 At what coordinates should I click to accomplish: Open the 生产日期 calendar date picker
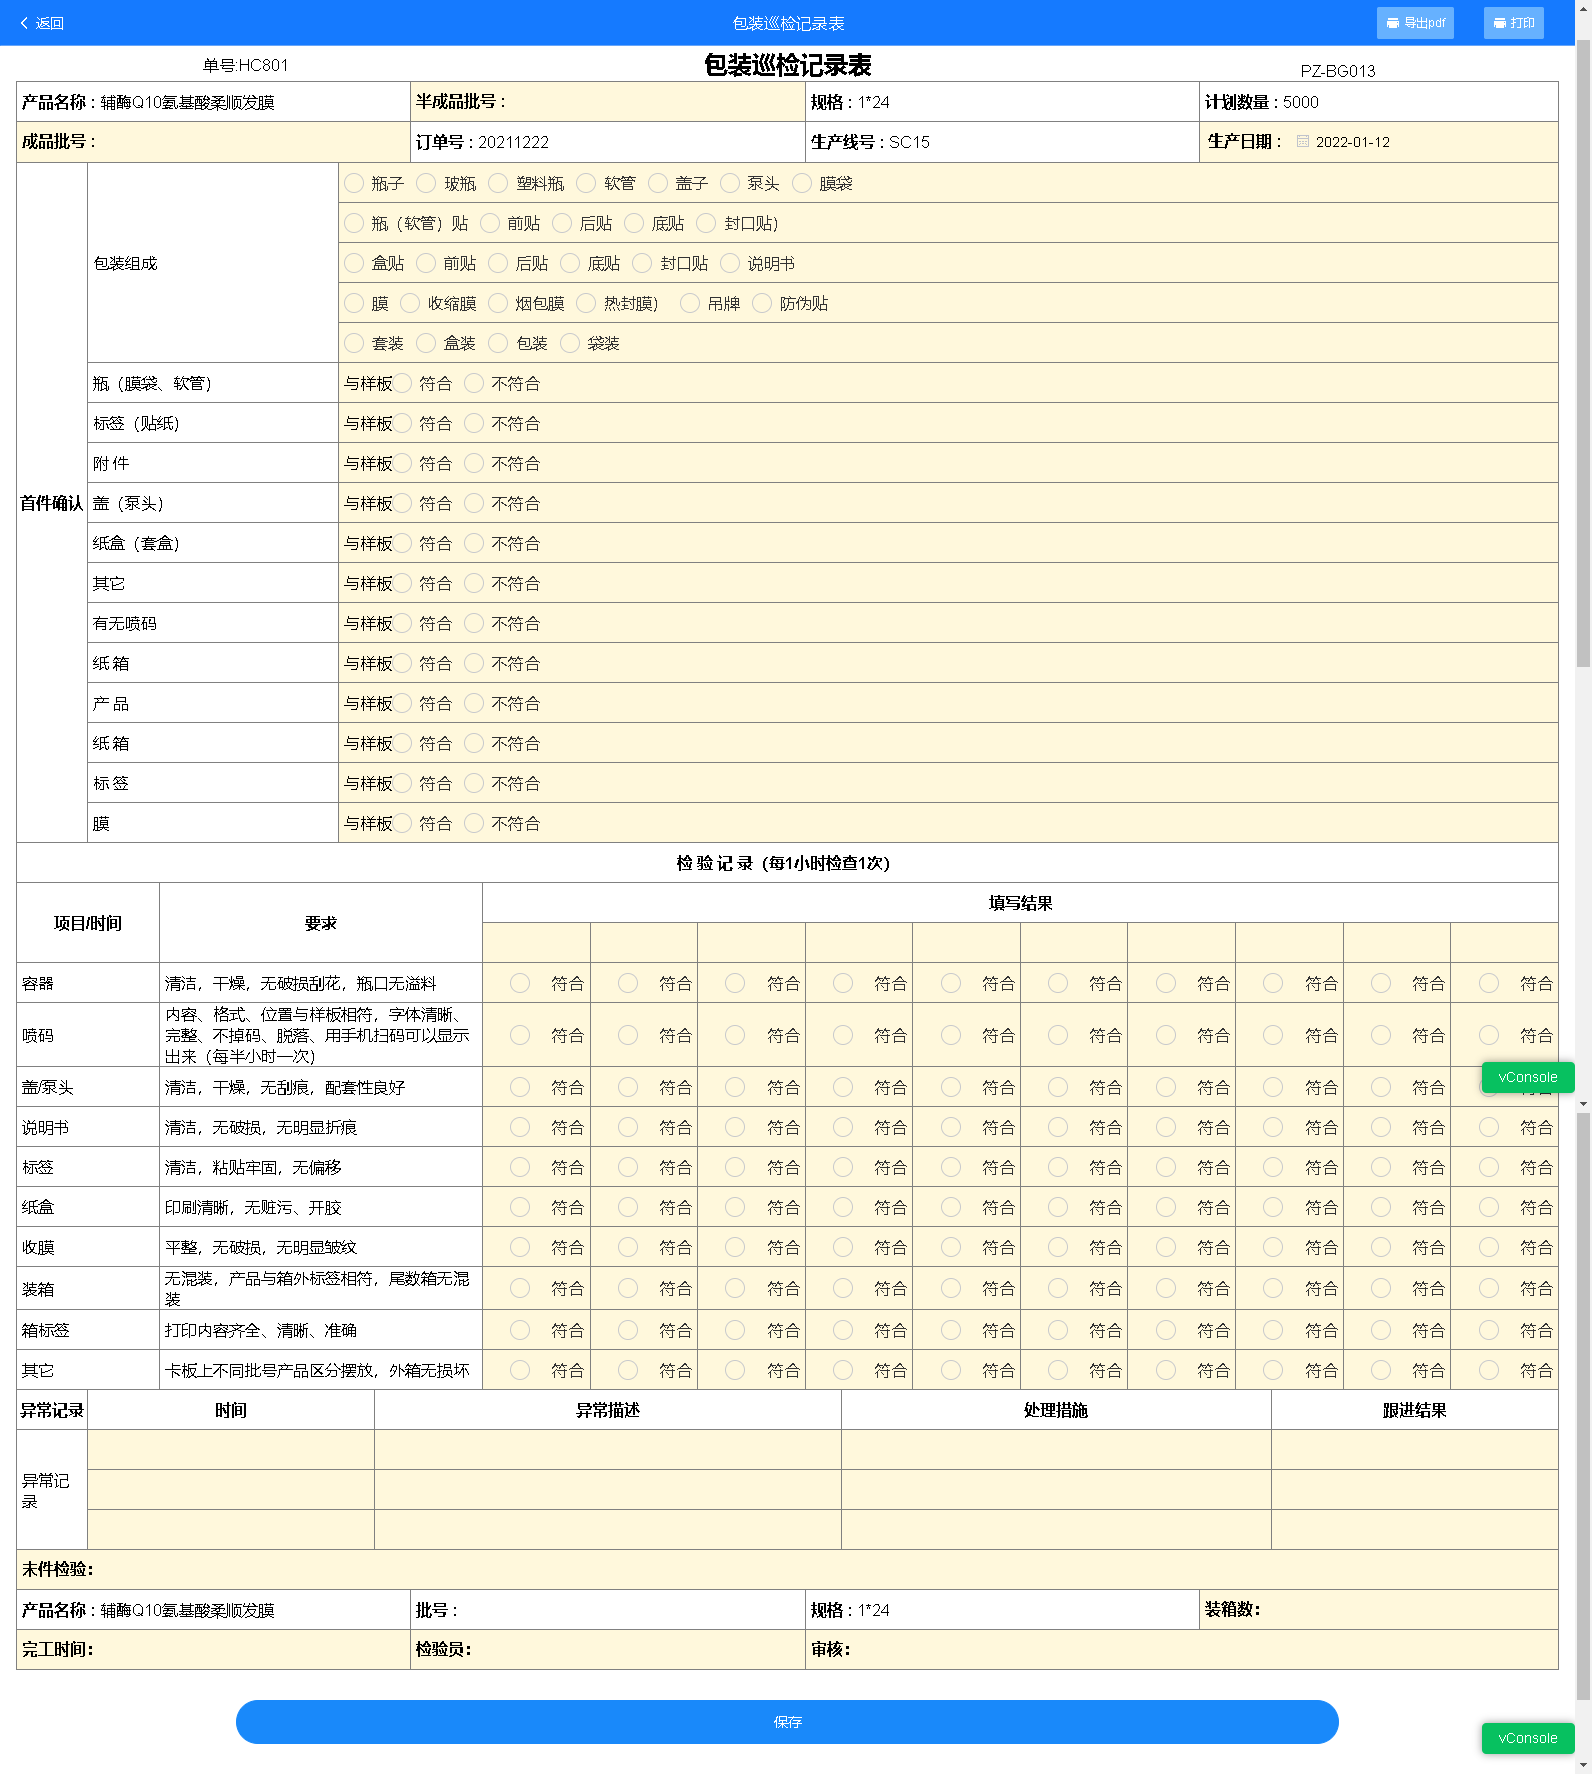pyautogui.click(x=1303, y=142)
